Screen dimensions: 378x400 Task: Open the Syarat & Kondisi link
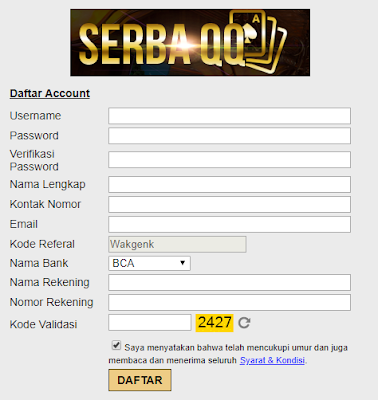(x=272, y=360)
